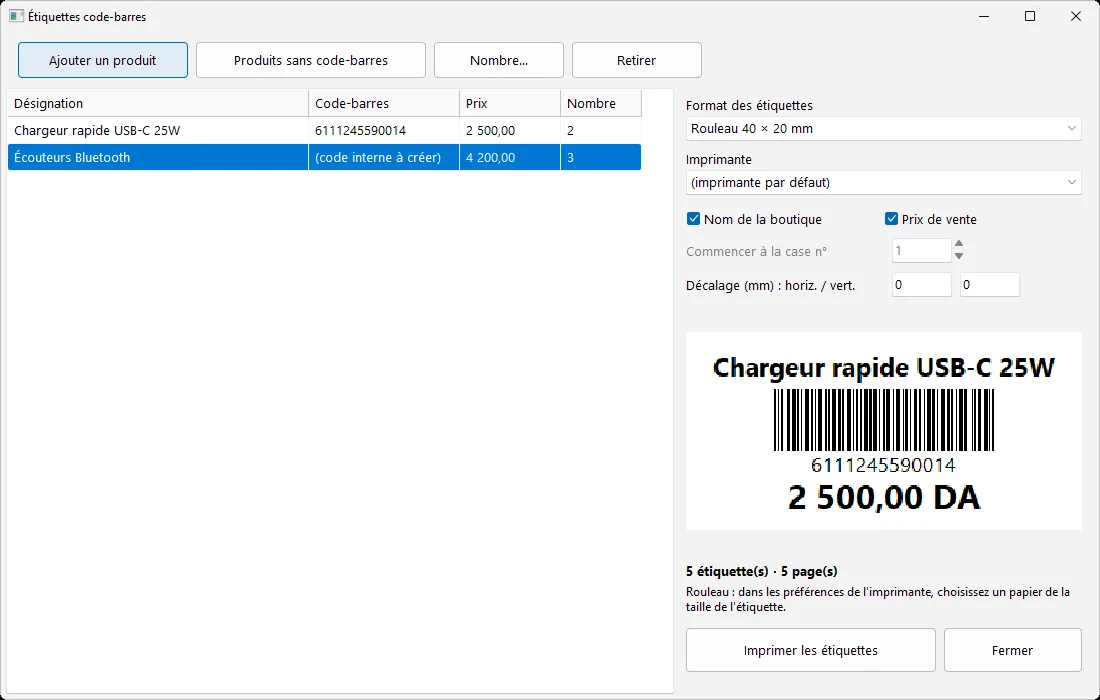Select the Écouteurs Bluetooth row

coord(324,157)
